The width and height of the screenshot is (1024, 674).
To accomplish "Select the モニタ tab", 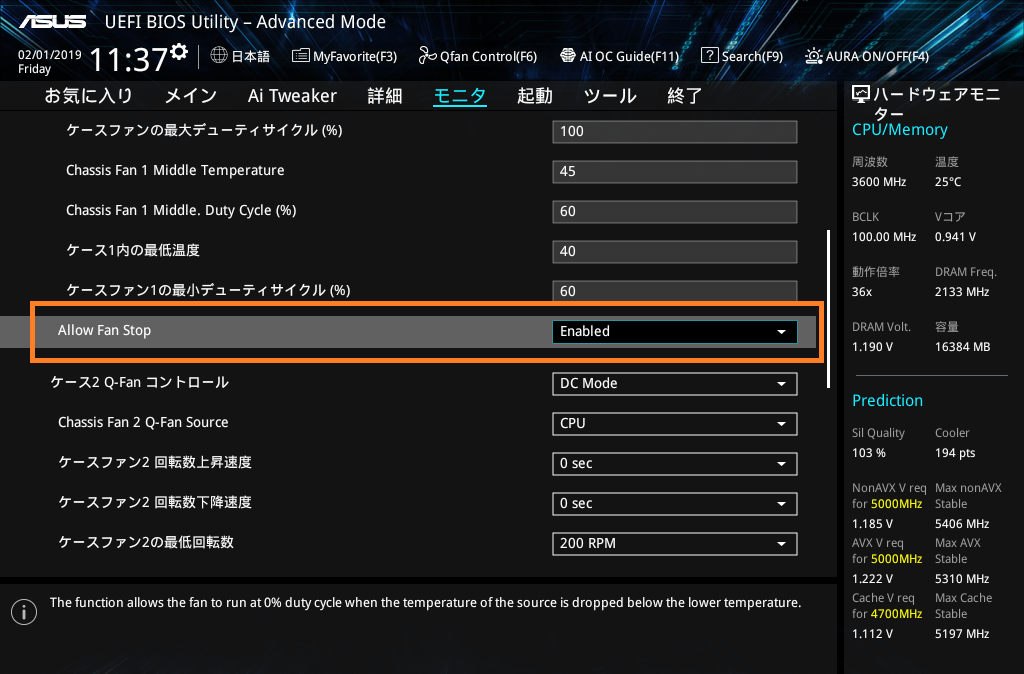I will pyautogui.click(x=460, y=96).
